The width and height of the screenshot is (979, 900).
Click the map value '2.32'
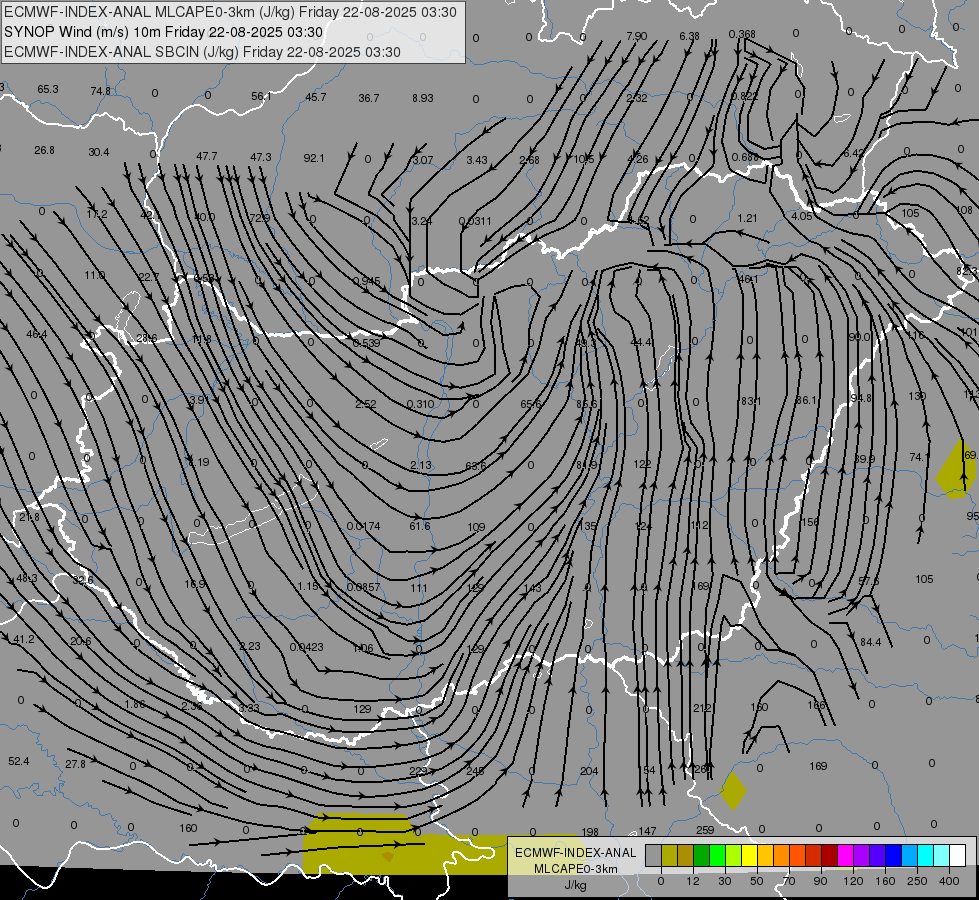pos(637,98)
